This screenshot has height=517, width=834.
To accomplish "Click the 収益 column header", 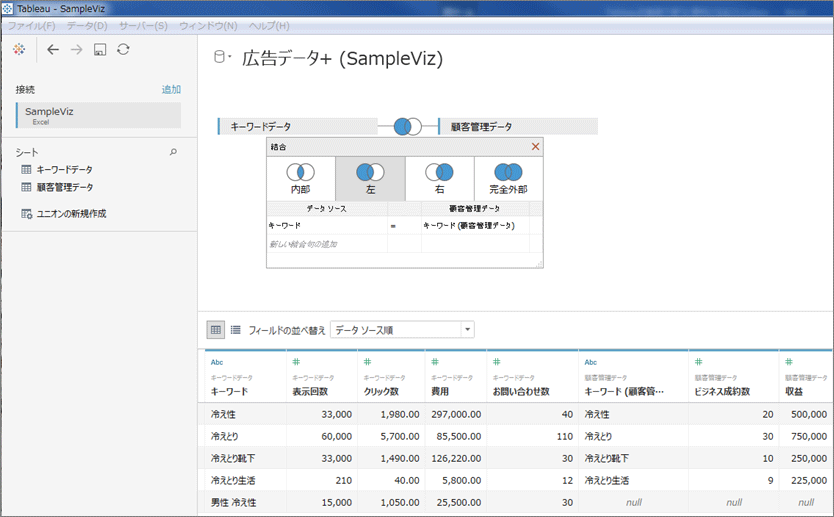I will pos(794,391).
